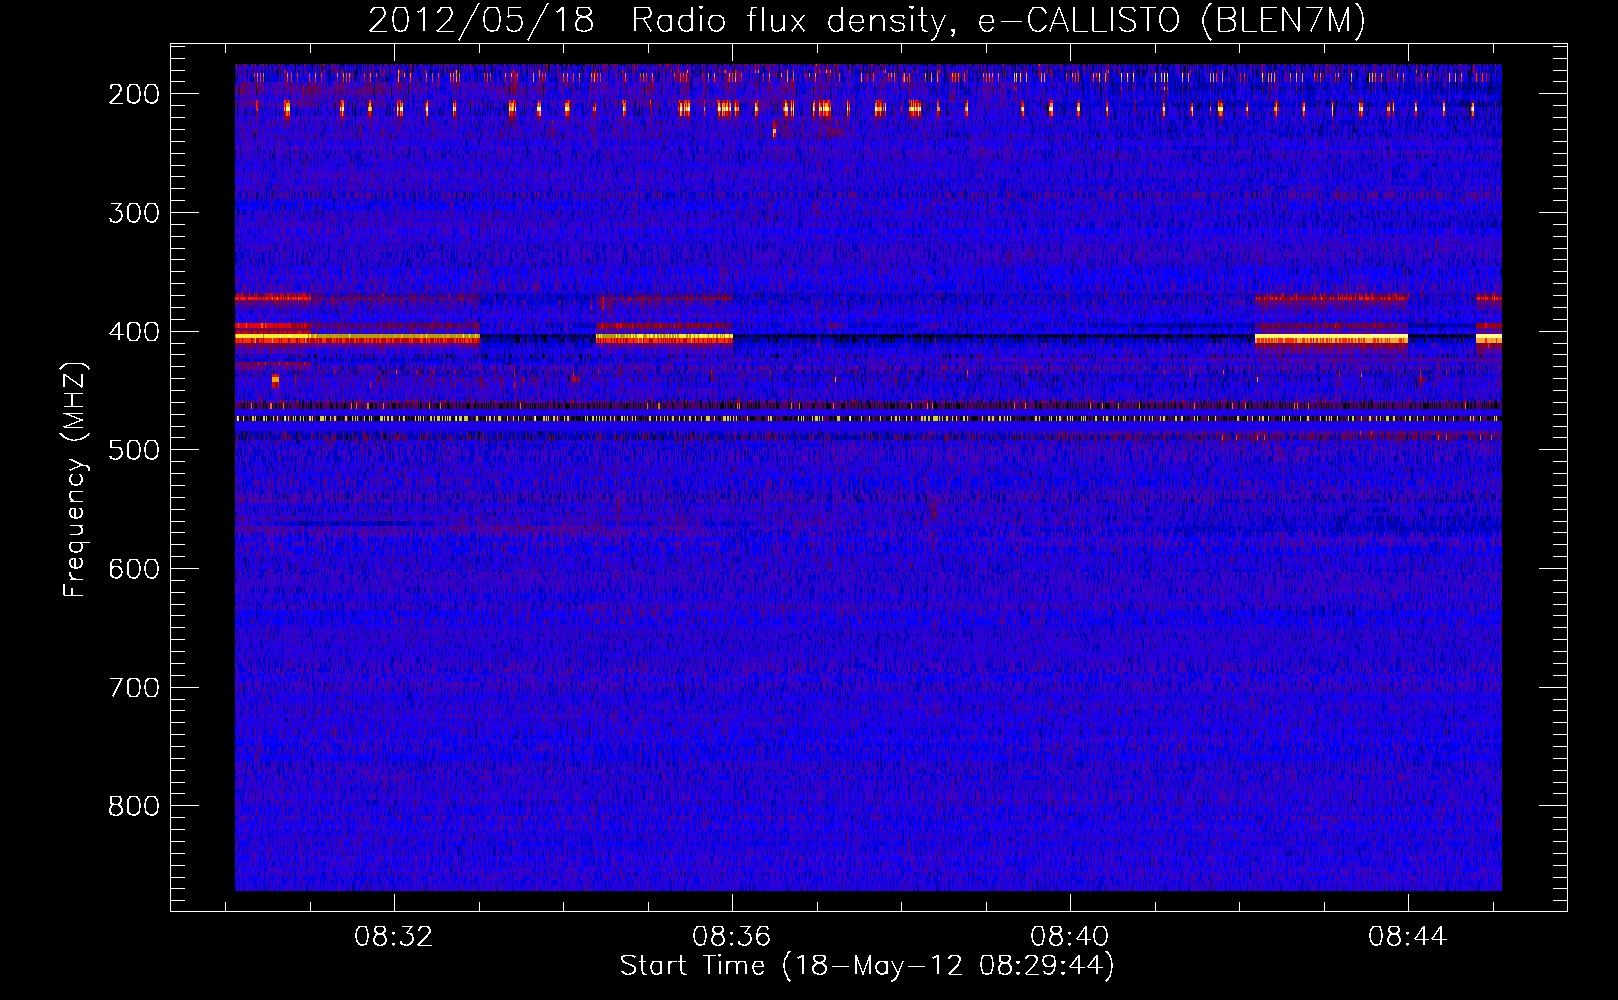The height and width of the screenshot is (1000, 1618).
Task: Click the 200 frequency tick label
Action: pyautogui.click(x=134, y=94)
